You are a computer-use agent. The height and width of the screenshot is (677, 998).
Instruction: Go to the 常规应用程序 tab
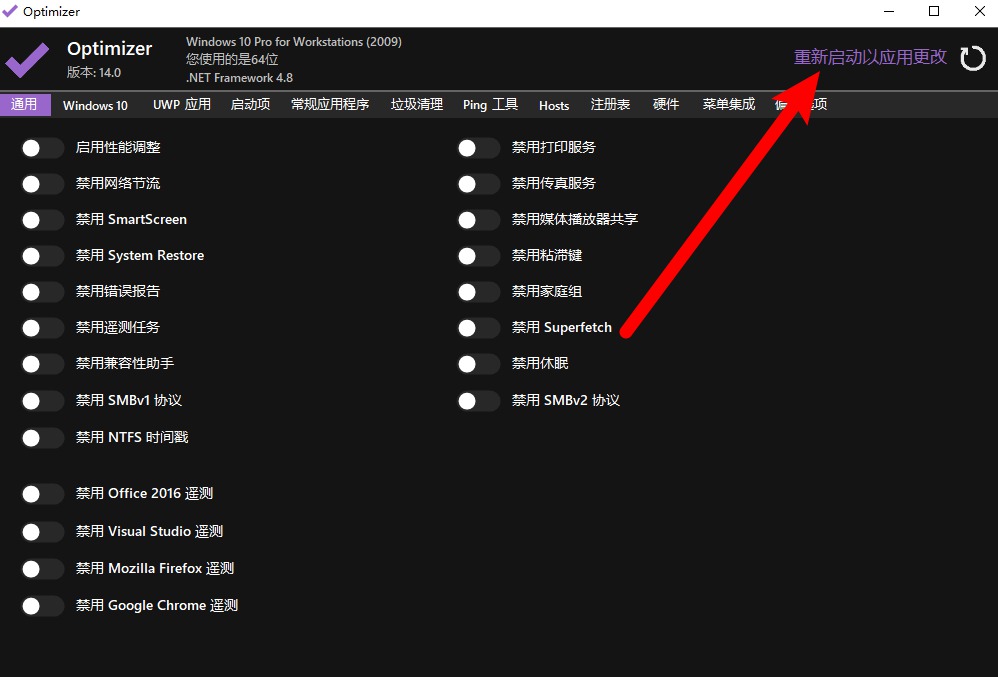[330, 104]
